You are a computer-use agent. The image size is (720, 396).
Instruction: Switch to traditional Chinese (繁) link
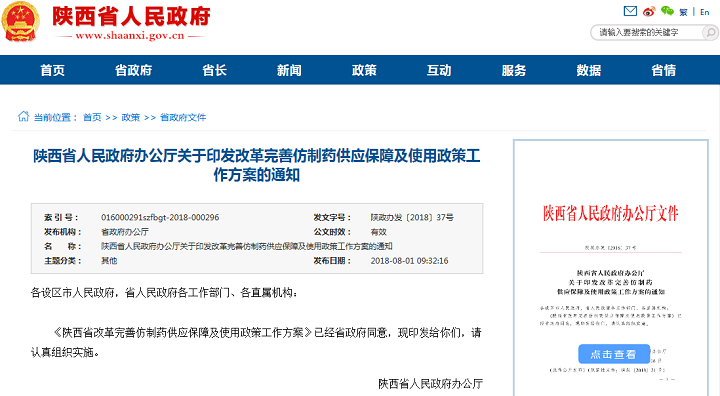point(683,12)
